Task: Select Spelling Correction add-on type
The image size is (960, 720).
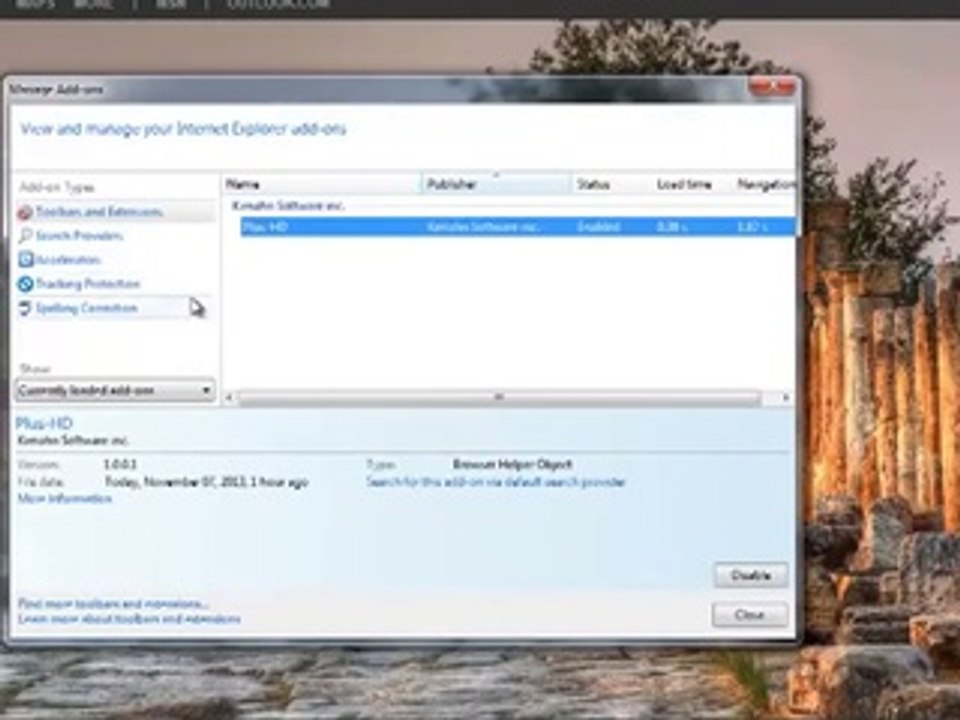Action: point(115,308)
